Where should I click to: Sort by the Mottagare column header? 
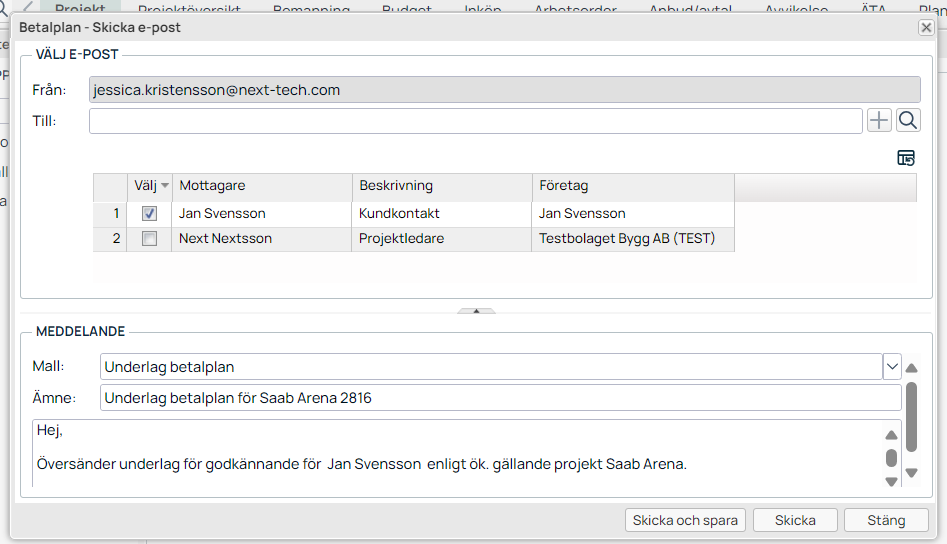(262, 186)
